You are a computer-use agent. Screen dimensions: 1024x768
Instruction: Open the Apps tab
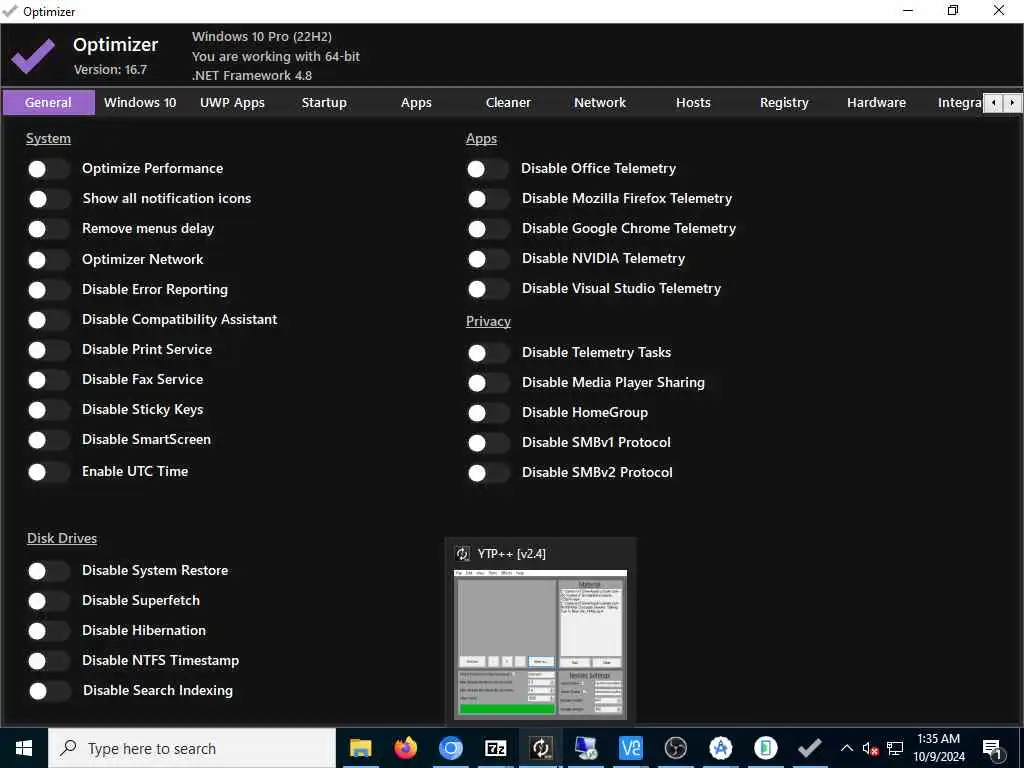(x=416, y=103)
